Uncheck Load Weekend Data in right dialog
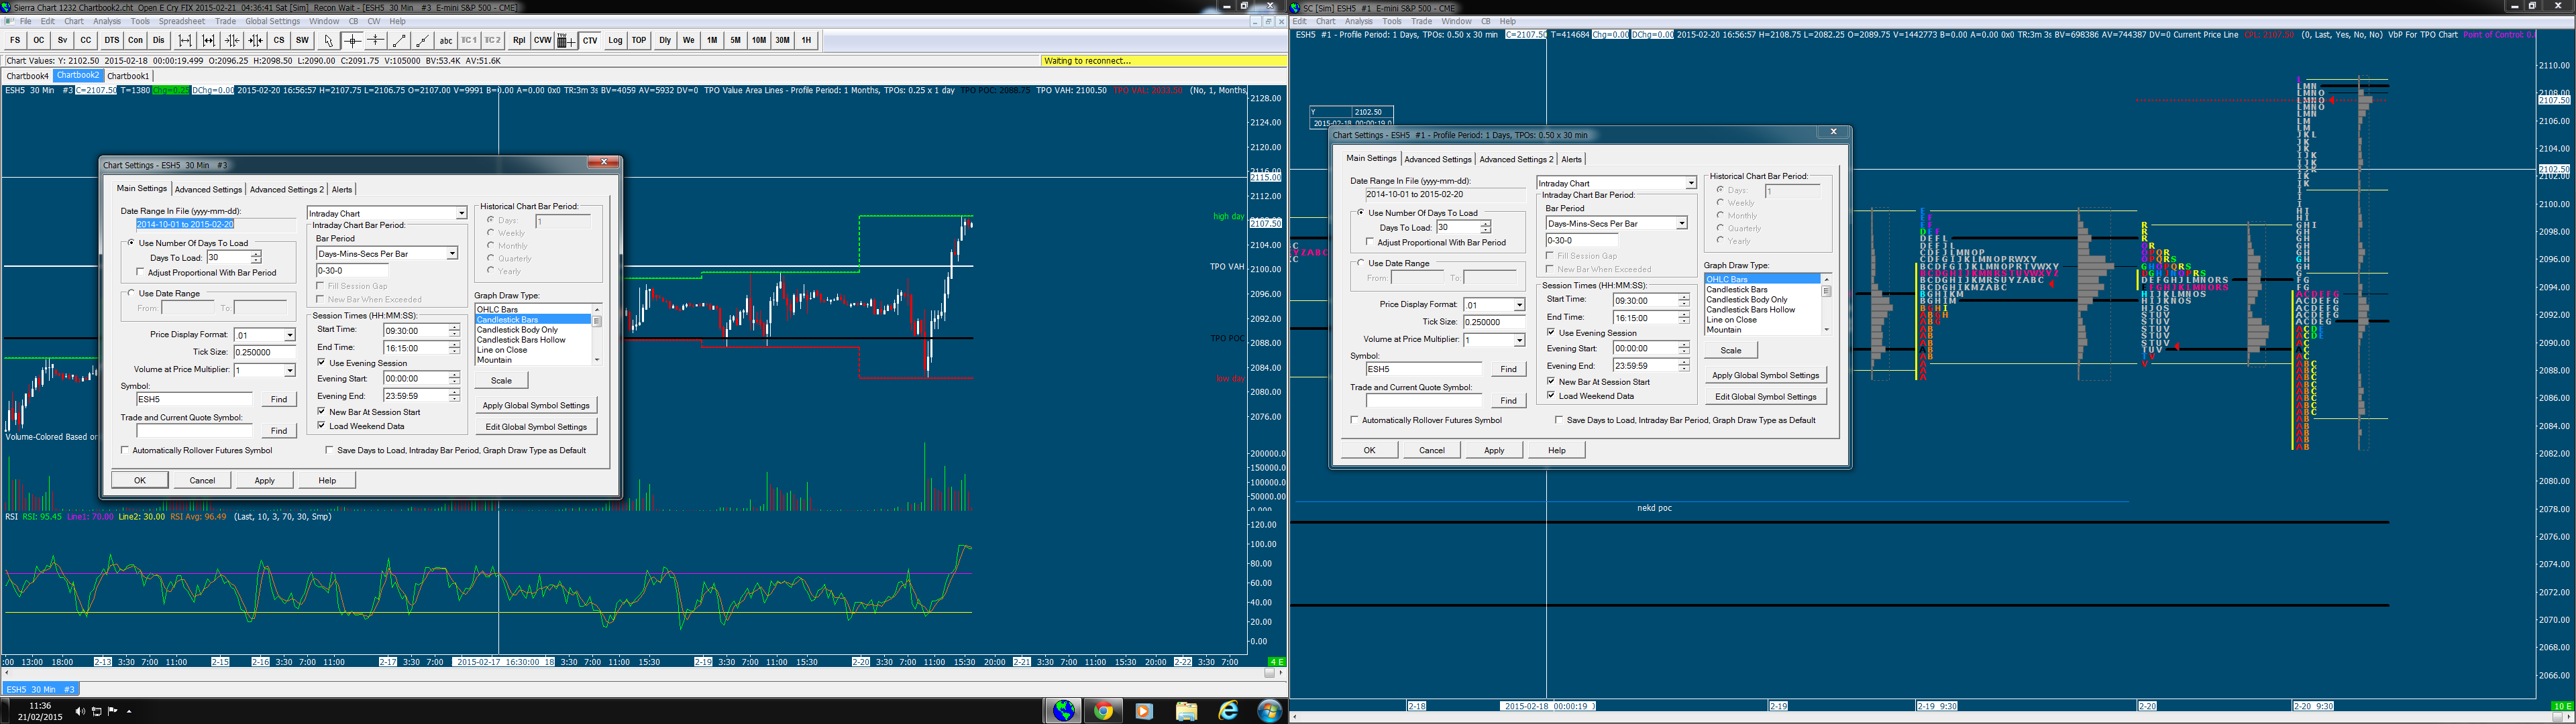The image size is (2576, 724). click(1551, 396)
